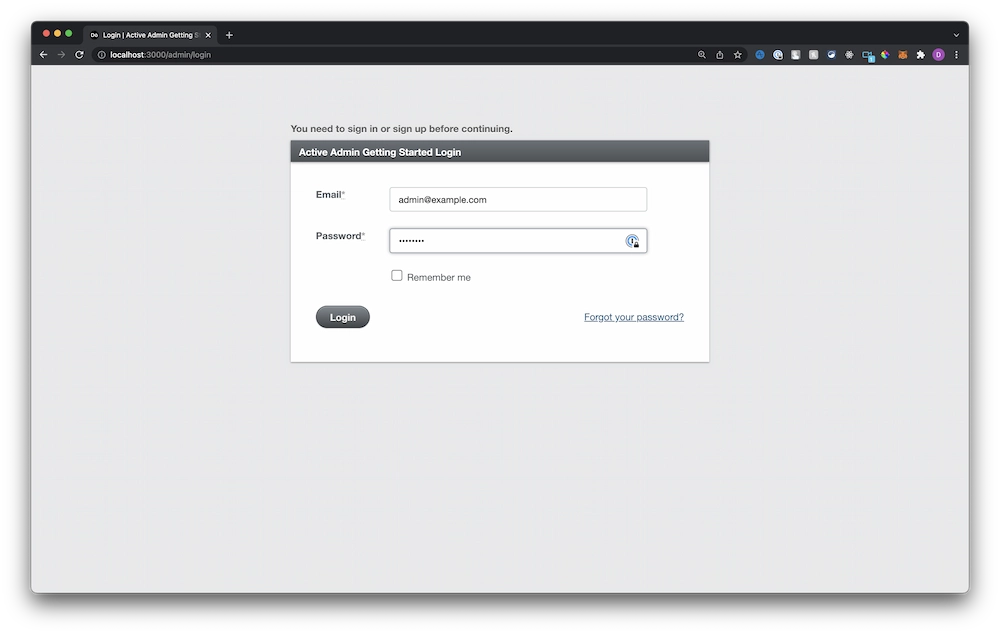Click inside the Email input field
Viewport: 1000px width, 634px height.
517,199
